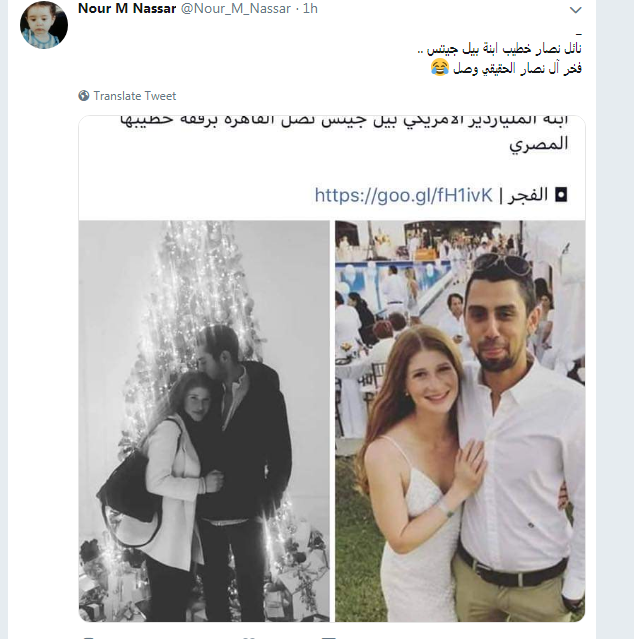Open the https://goo.gl/fH1ivK link
Image resolution: width=634 pixels, height=639 pixels.
403,195
